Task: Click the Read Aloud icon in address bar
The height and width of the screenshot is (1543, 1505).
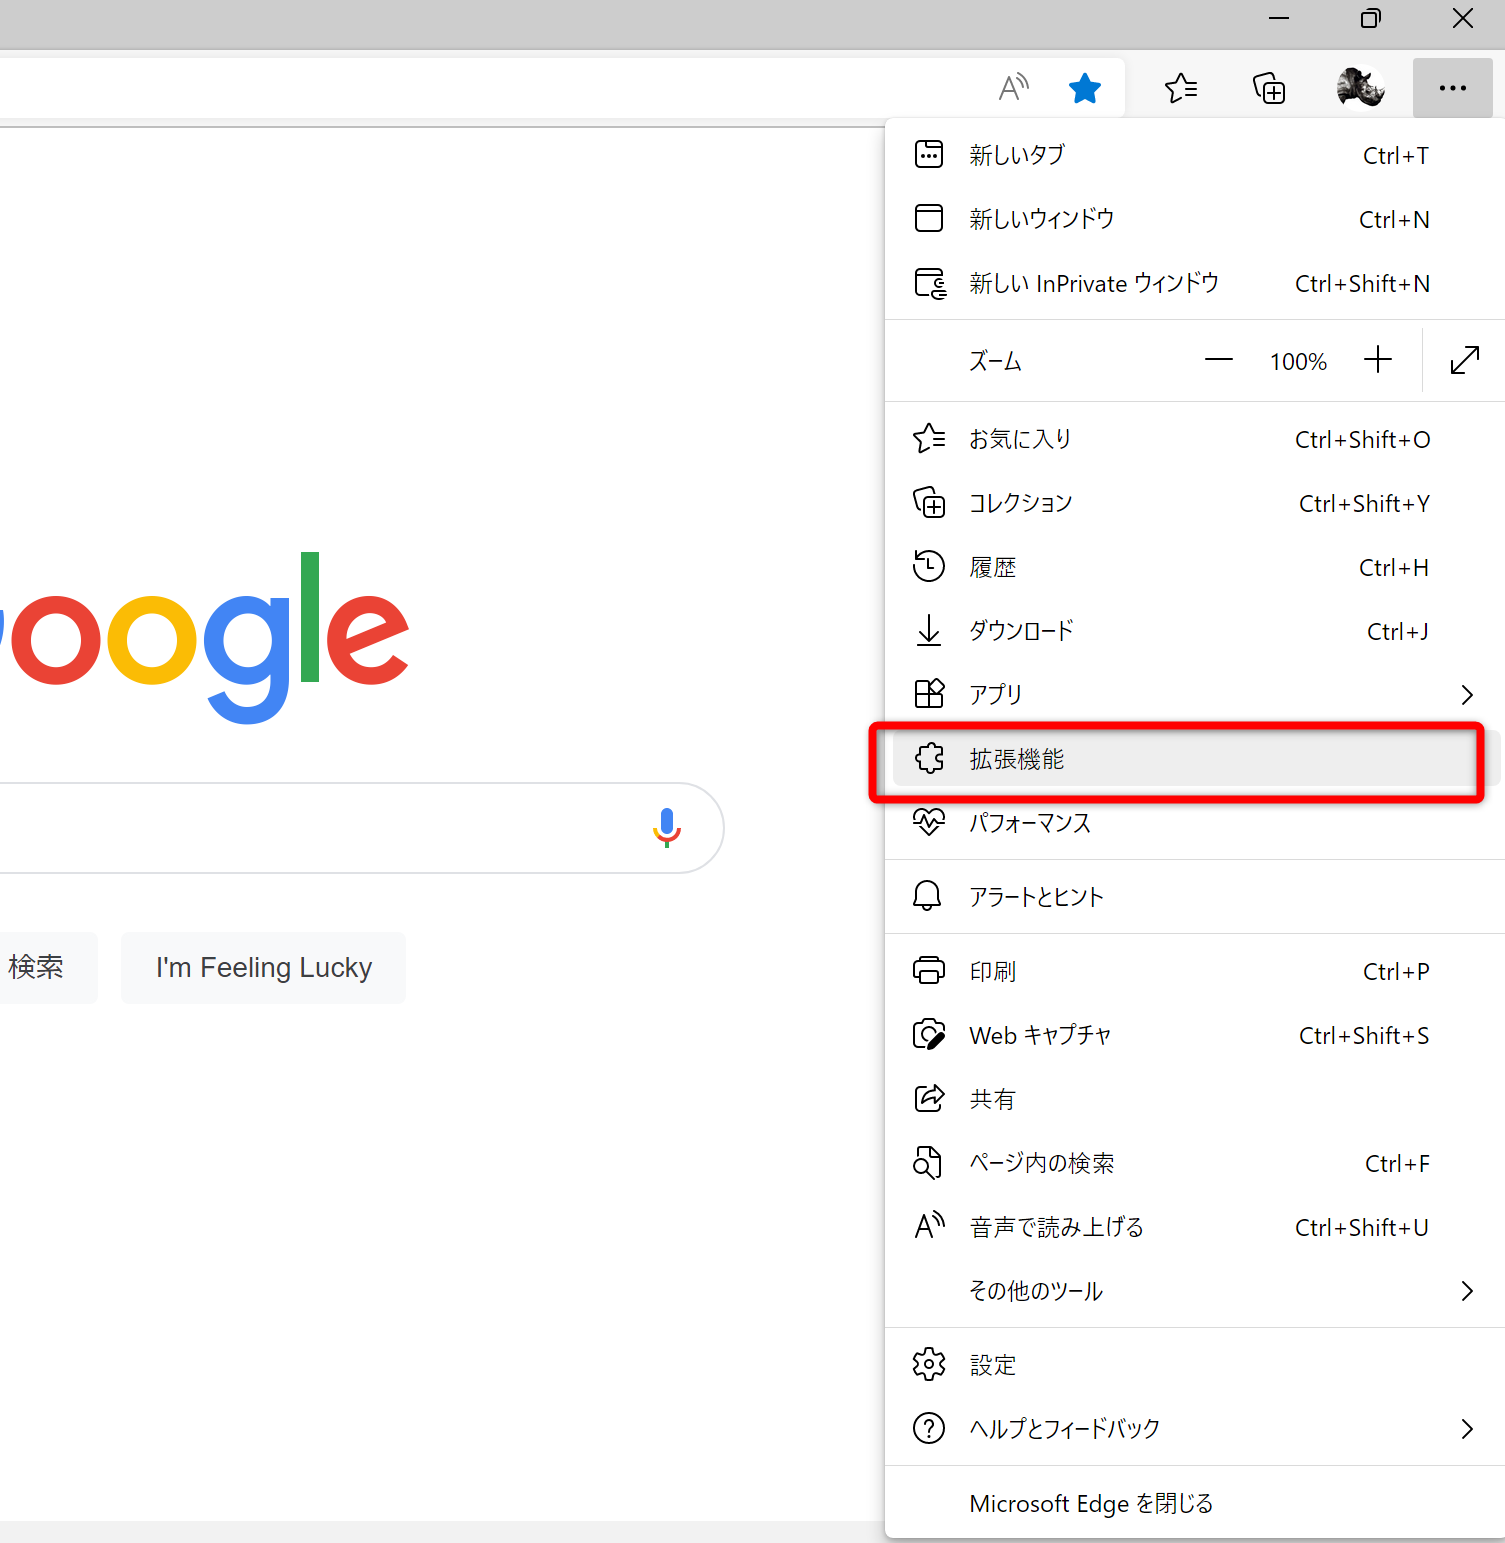Action: [1013, 88]
